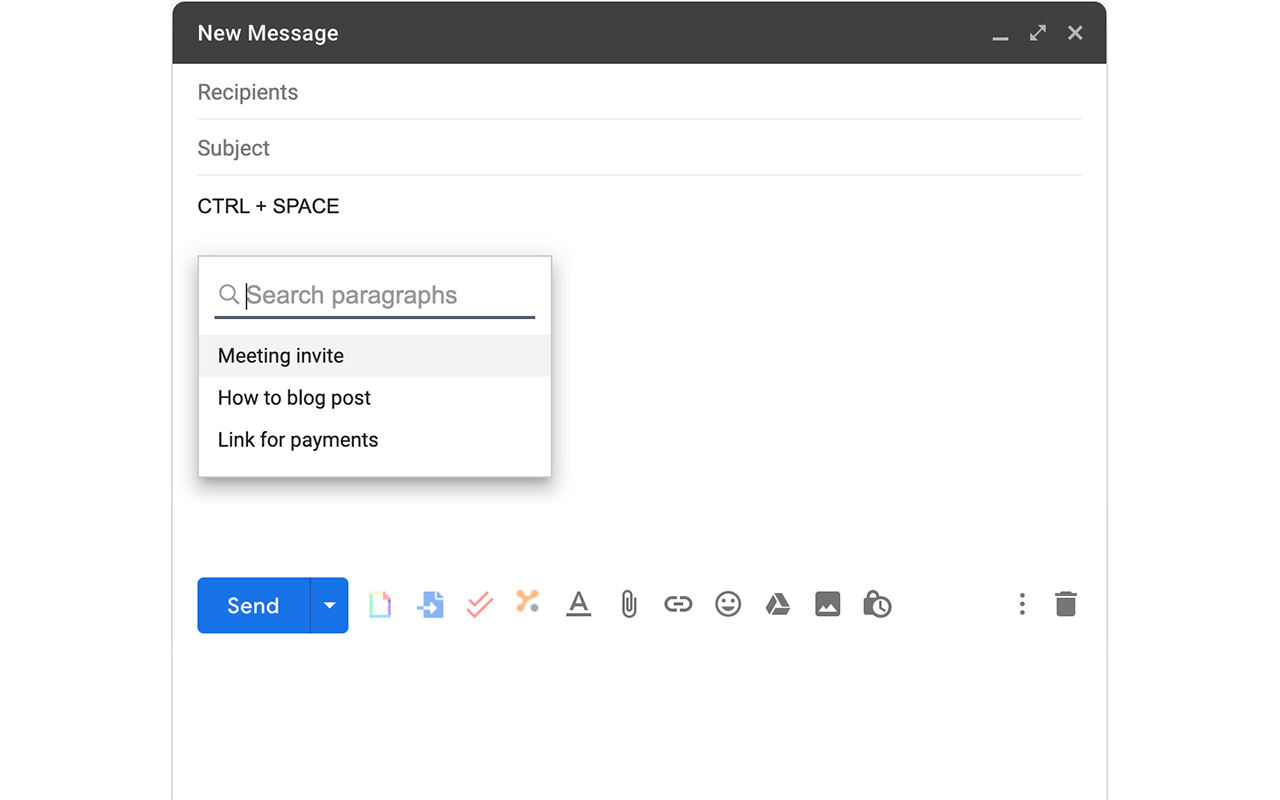Insert files using Google Drive
Screen dimensions: 1280x800
777,604
